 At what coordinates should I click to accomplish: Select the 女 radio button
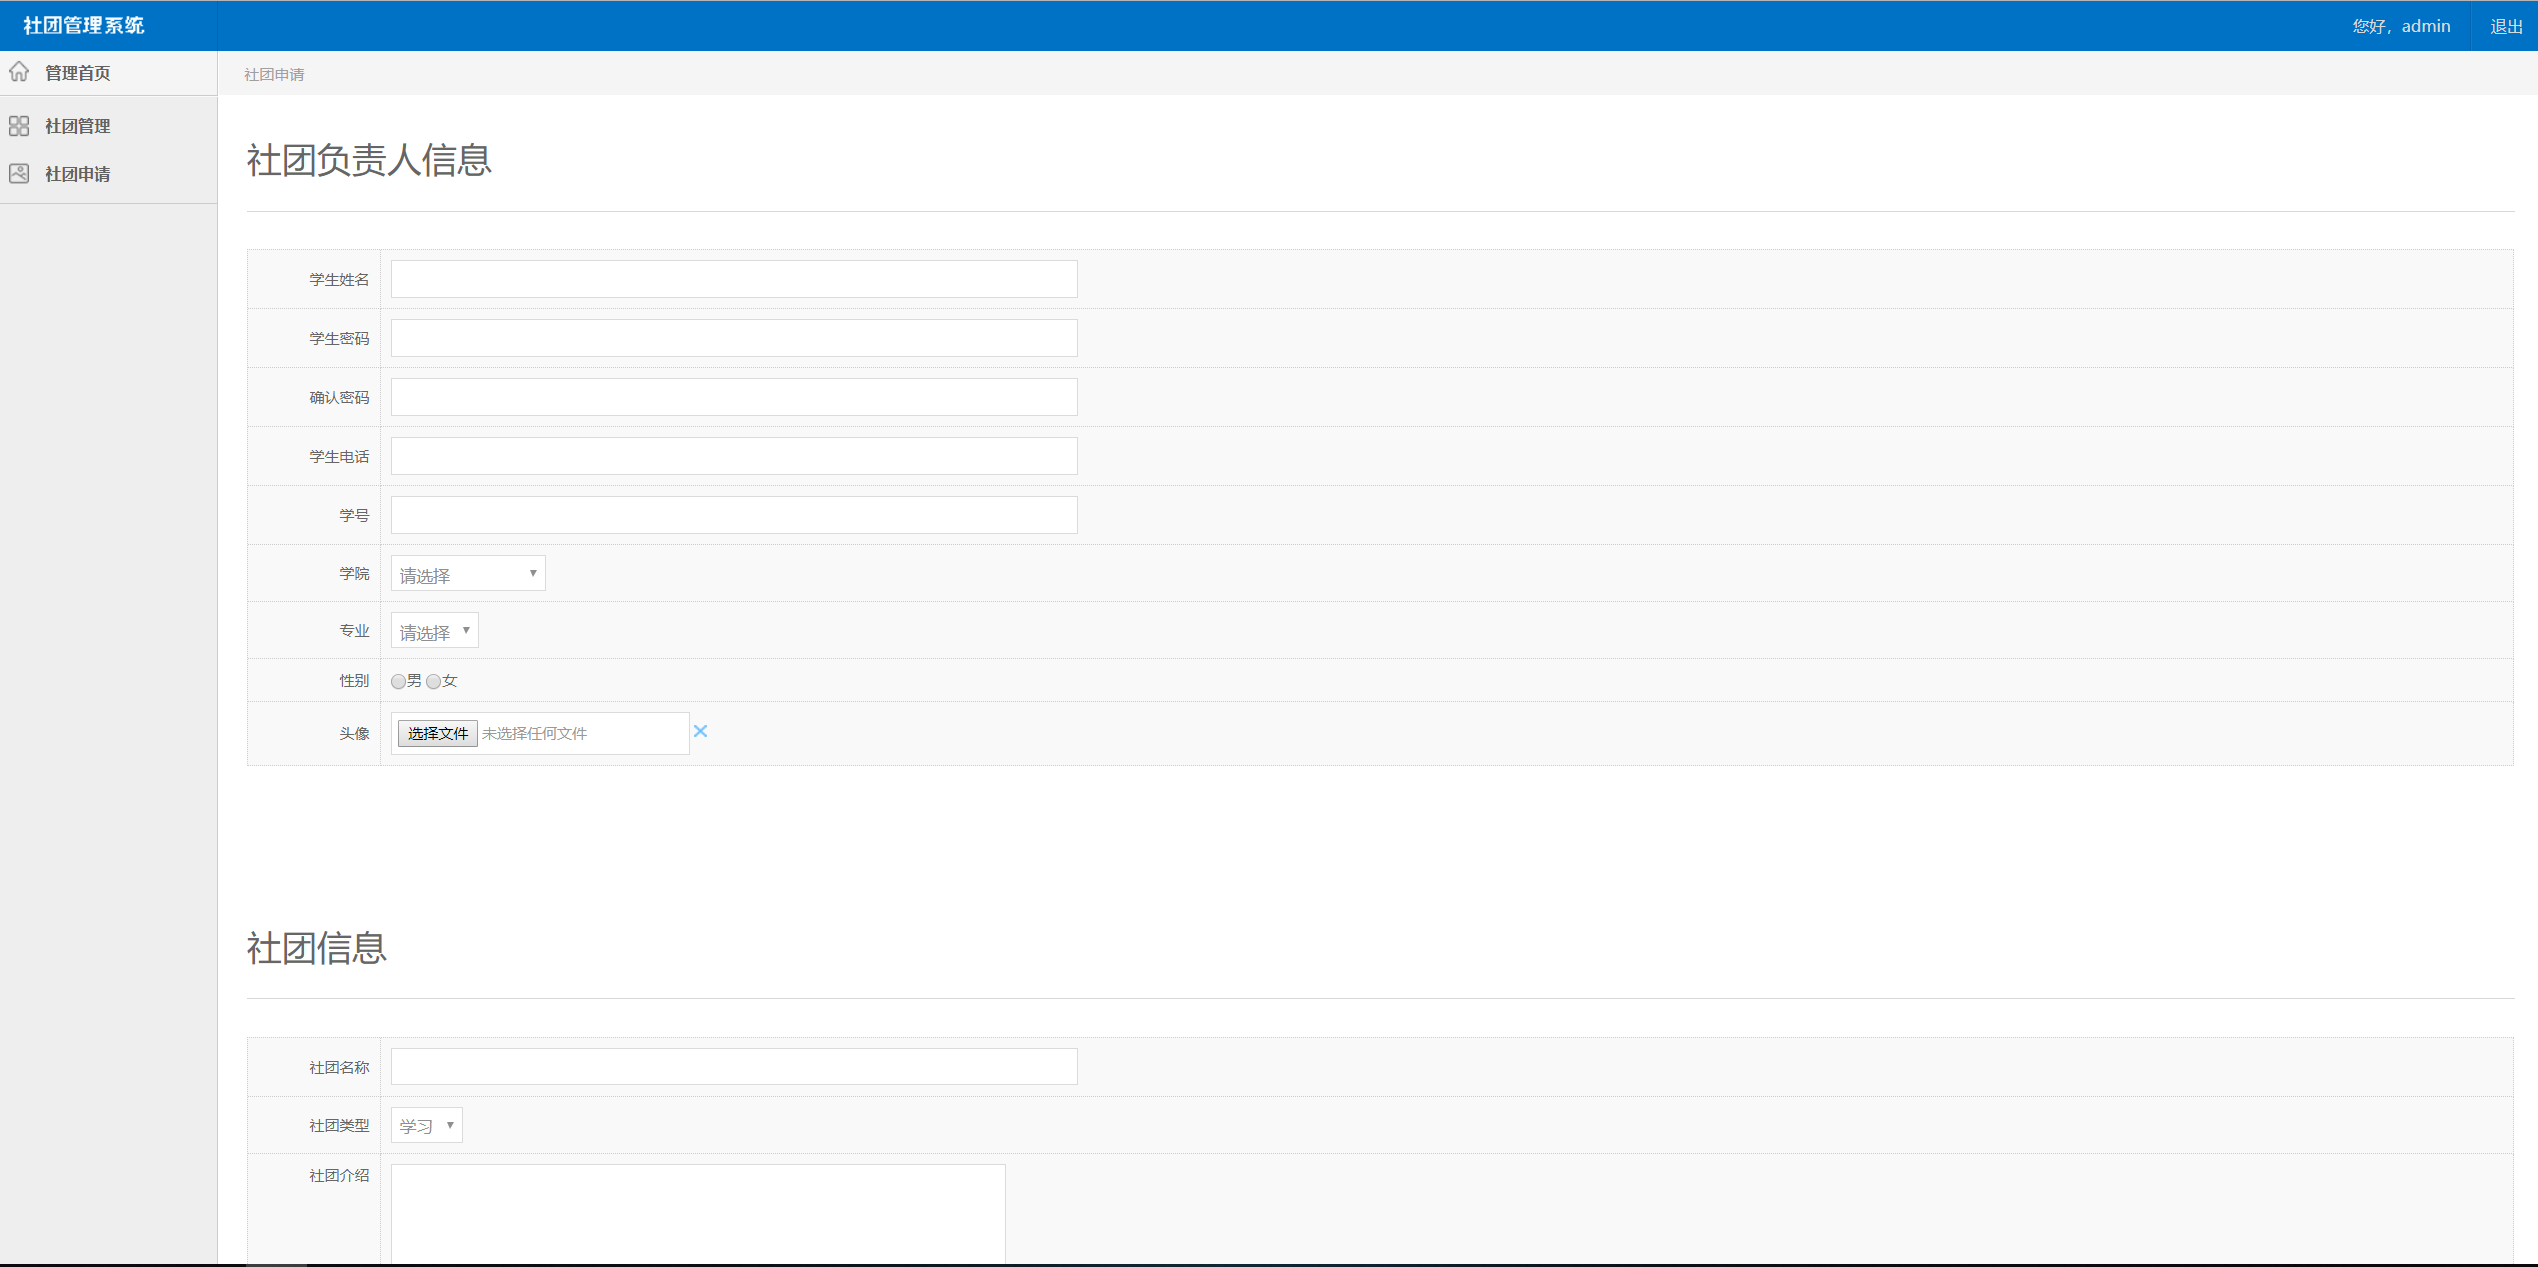point(434,682)
